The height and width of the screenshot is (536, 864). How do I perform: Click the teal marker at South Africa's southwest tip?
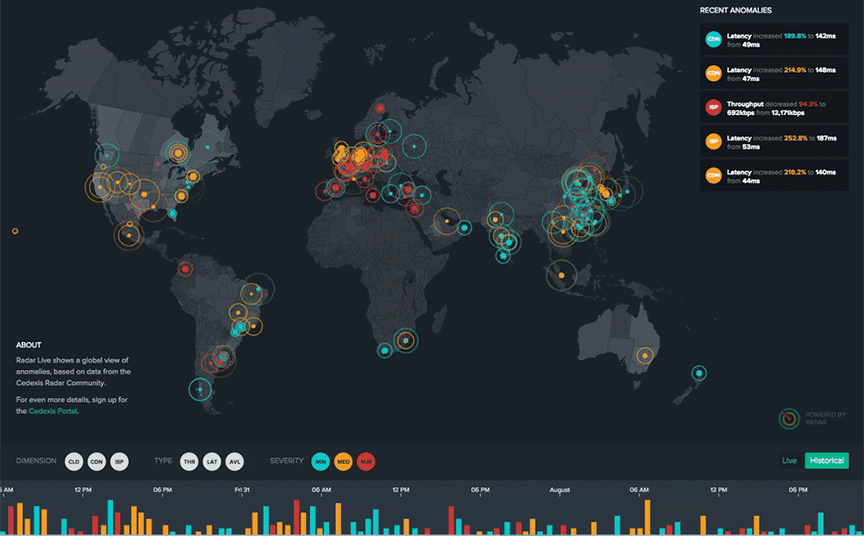pos(385,350)
